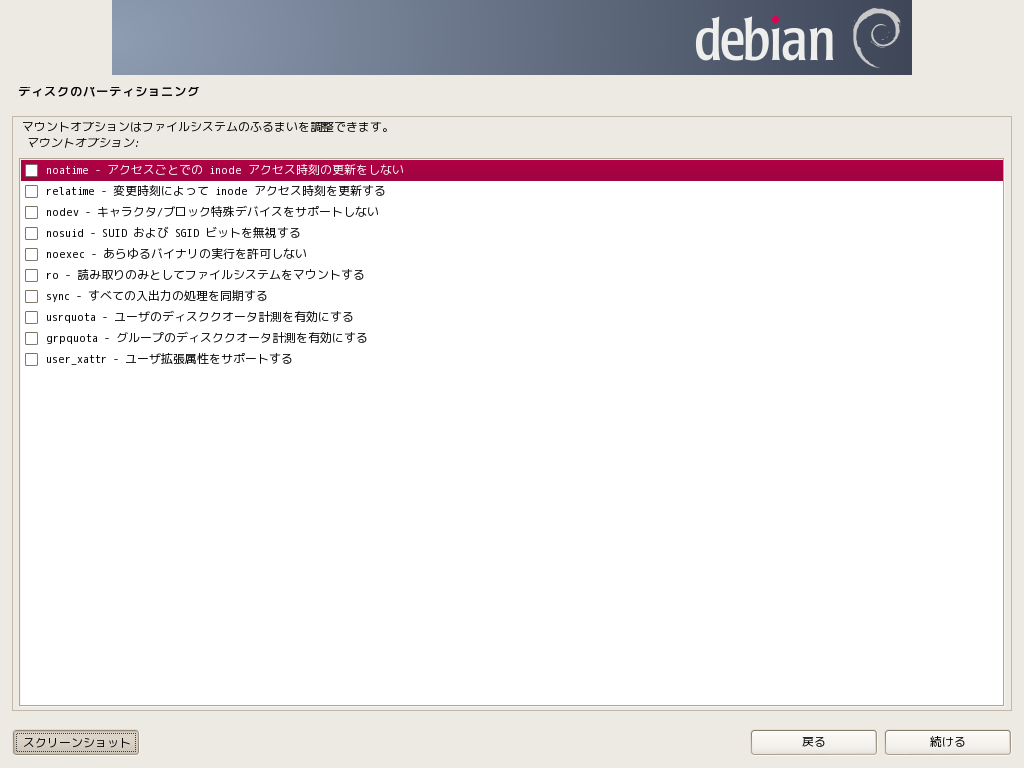The width and height of the screenshot is (1024, 768).
Task: Enable the usrquota checkbox
Action: [x=31, y=317]
